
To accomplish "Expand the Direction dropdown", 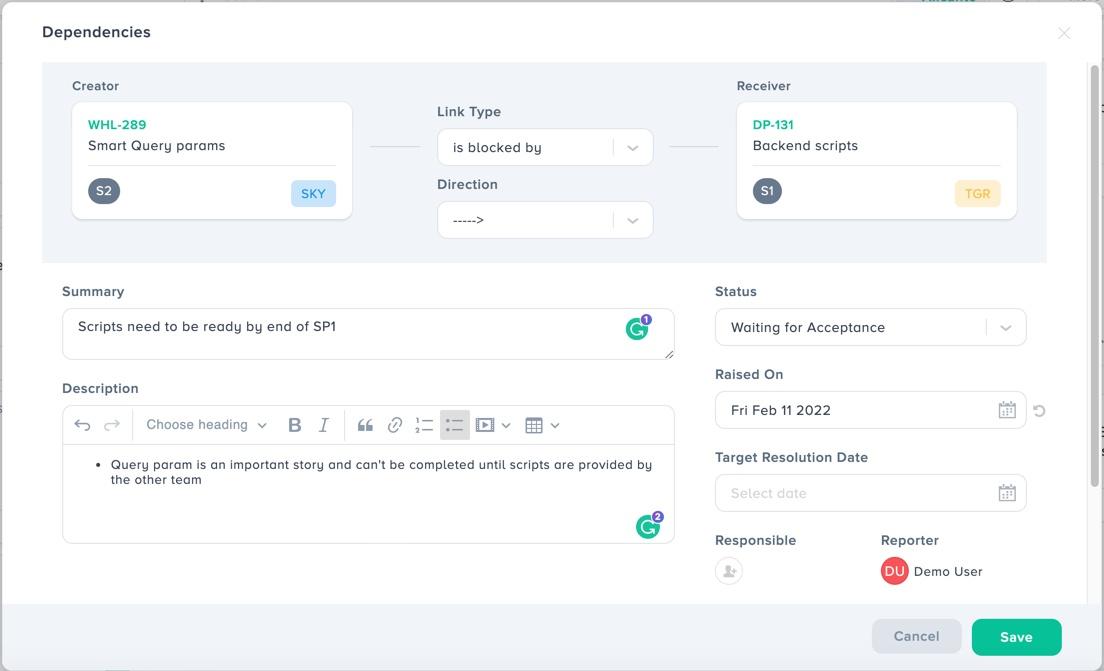I will [545, 219].
